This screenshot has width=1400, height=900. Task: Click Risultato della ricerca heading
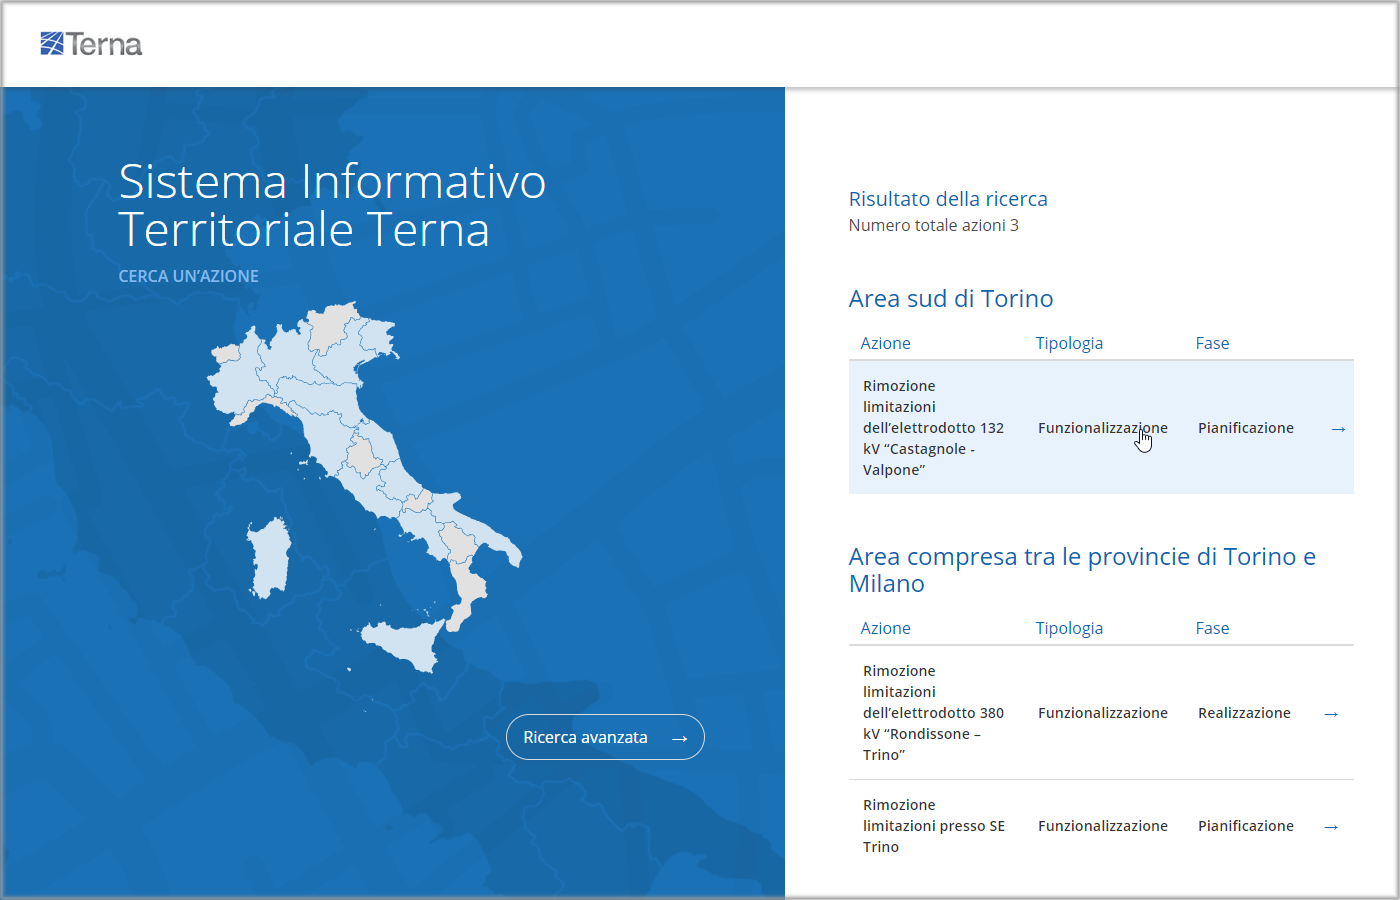[x=948, y=199]
